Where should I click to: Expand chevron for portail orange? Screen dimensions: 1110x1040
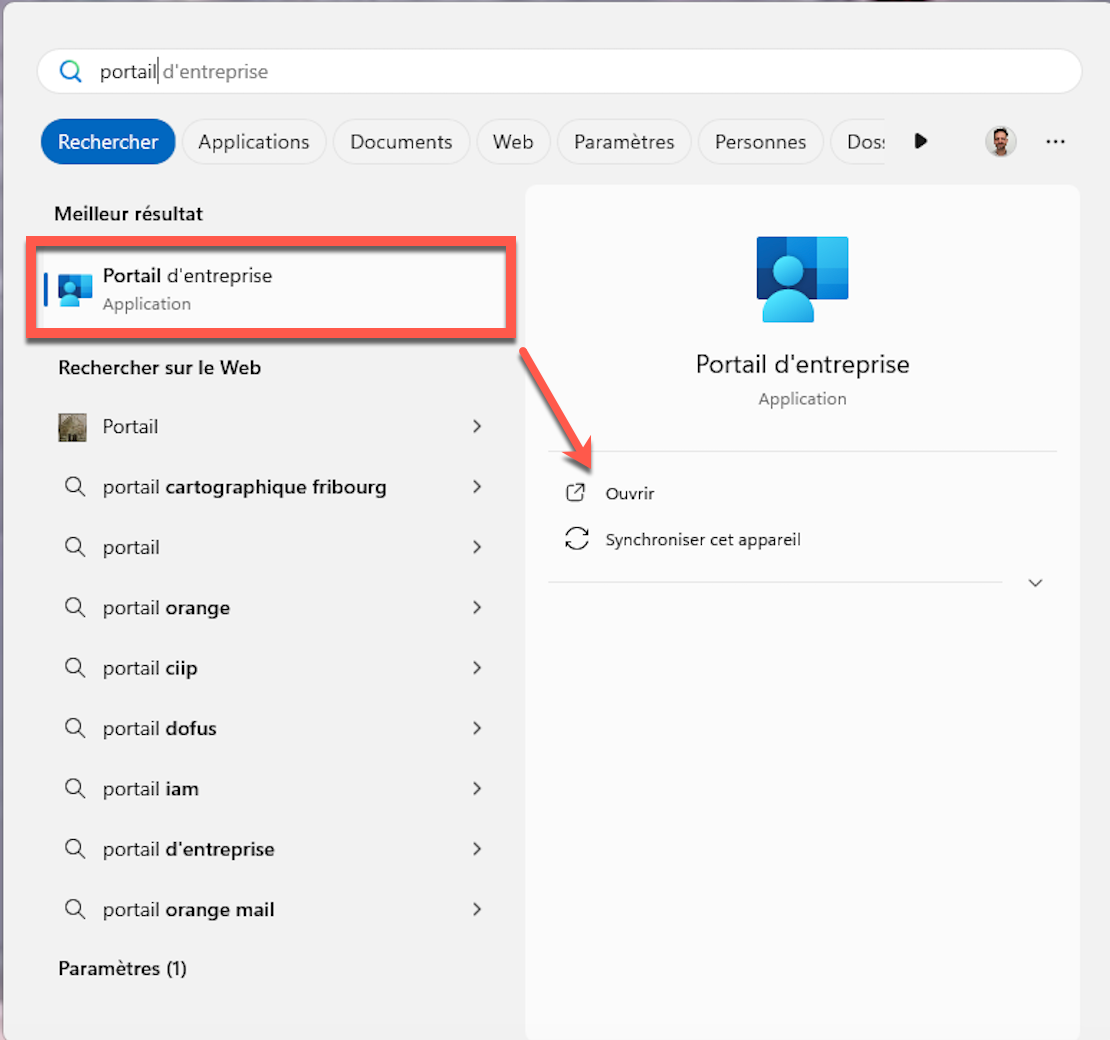(x=477, y=607)
